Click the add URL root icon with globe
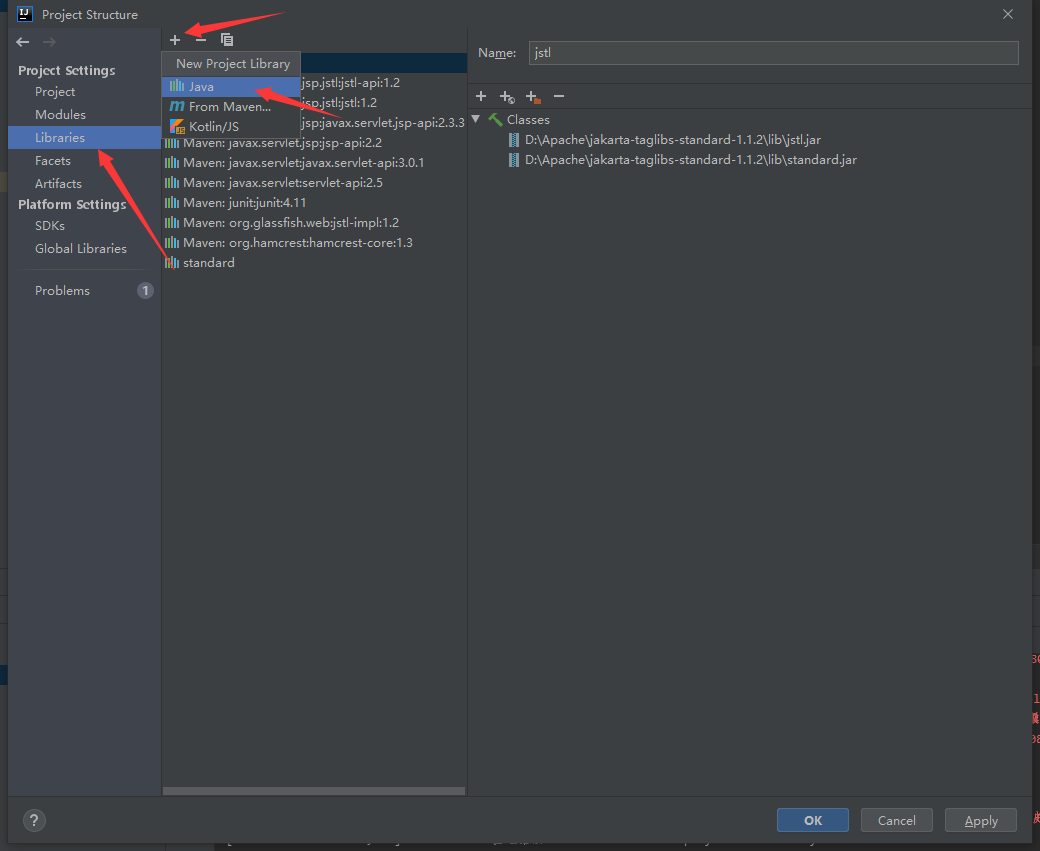Viewport: 1040px width, 851px height. tap(507, 97)
